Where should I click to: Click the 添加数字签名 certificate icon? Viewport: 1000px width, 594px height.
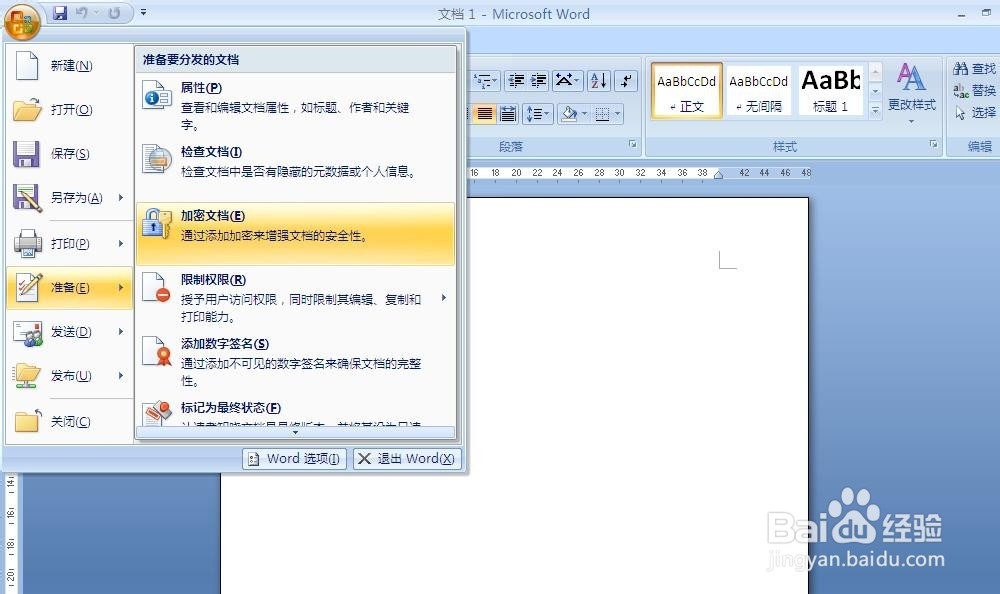coord(157,351)
